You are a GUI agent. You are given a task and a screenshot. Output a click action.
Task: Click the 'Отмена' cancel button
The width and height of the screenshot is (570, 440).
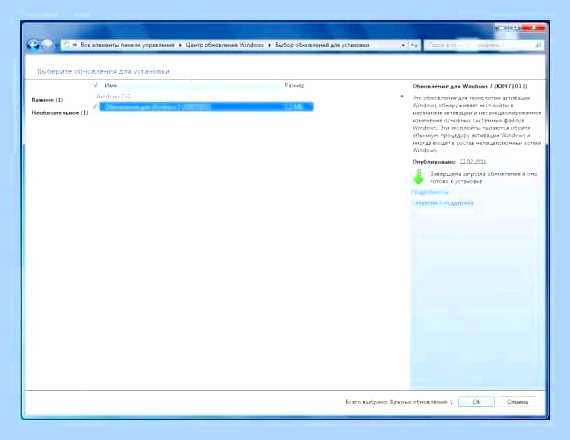pyautogui.click(x=517, y=402)
